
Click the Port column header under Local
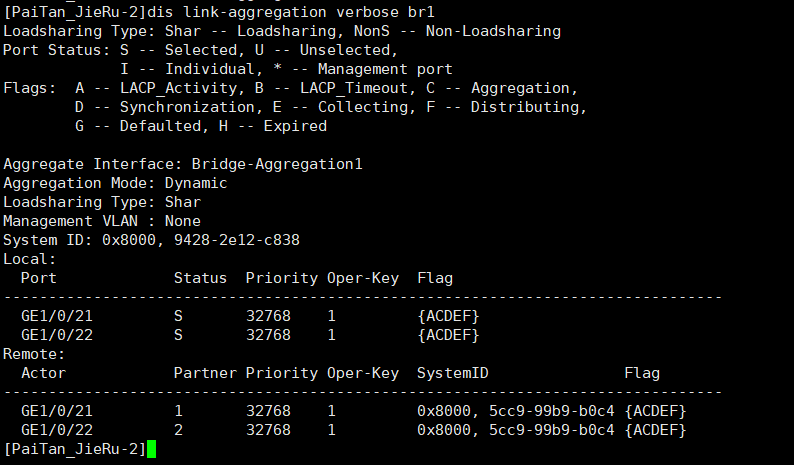pyautogui.click(x=39, y=278)
